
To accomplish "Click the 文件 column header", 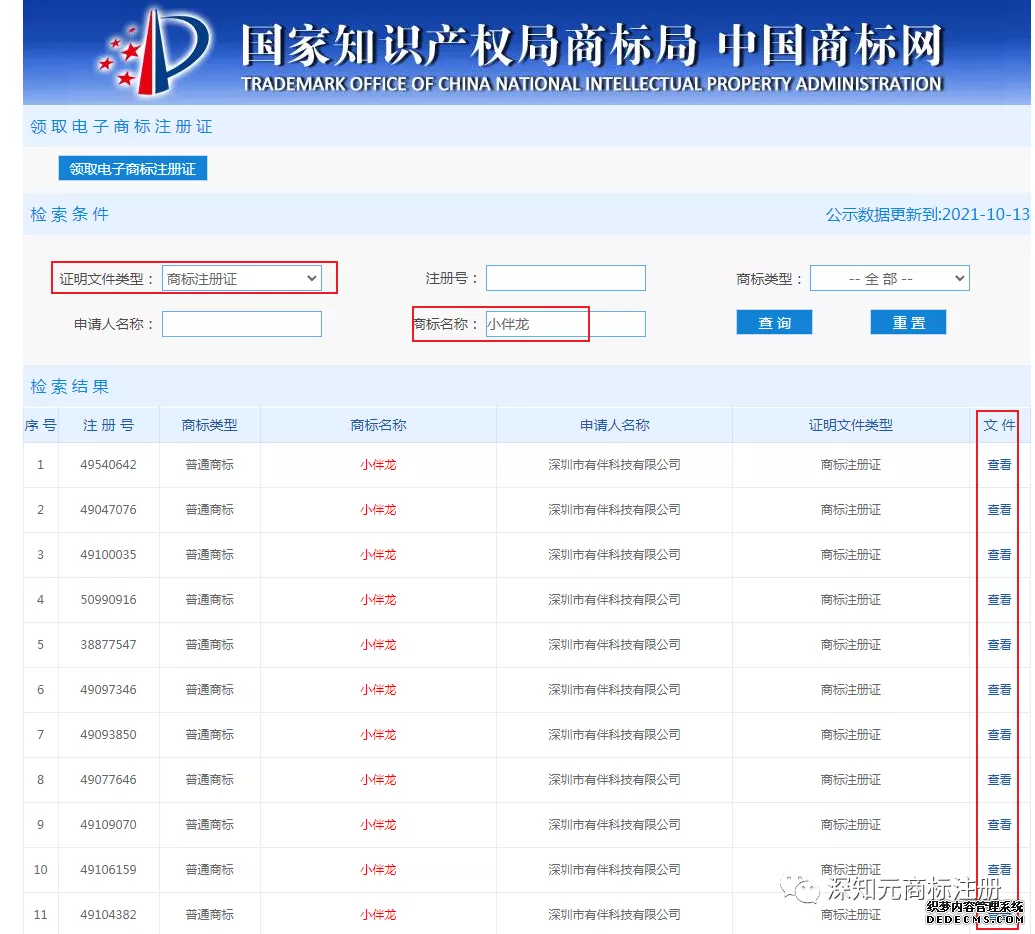I will tap(999, 425).
